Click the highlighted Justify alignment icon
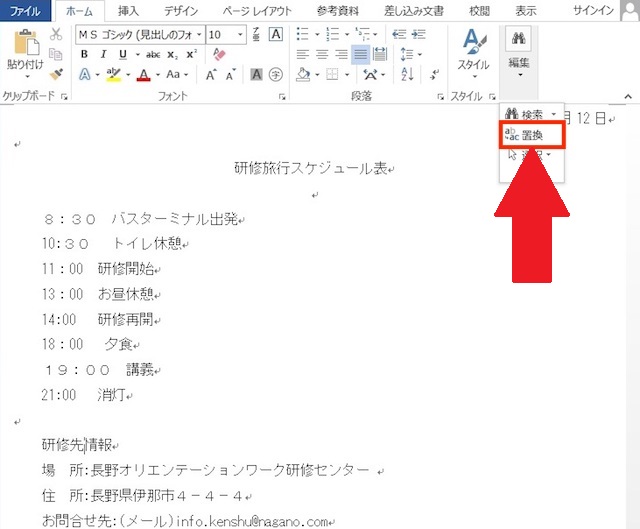This screenshot has height=529, width=640. (361, 54)
